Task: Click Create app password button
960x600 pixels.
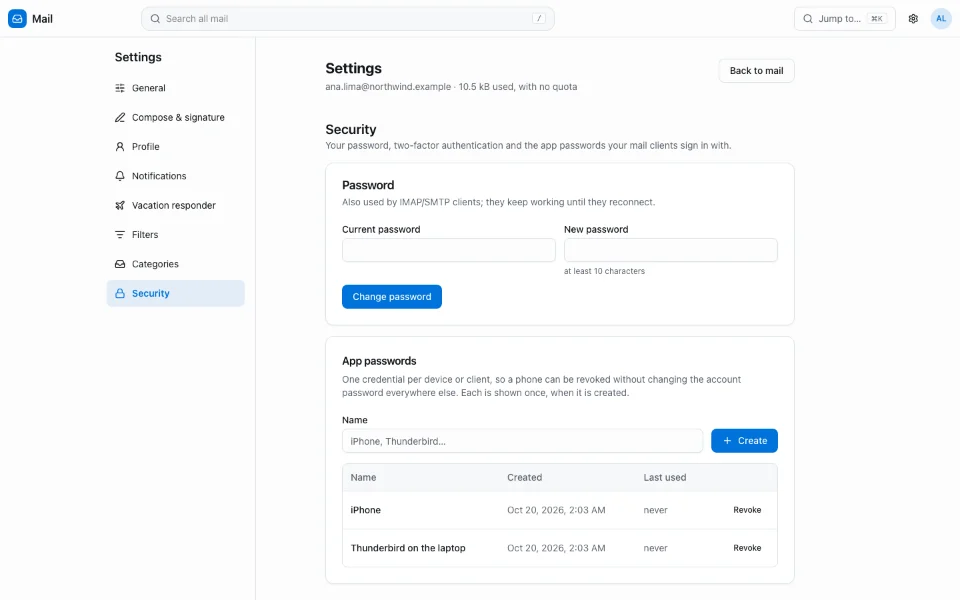Action: (x=744, y=441)
